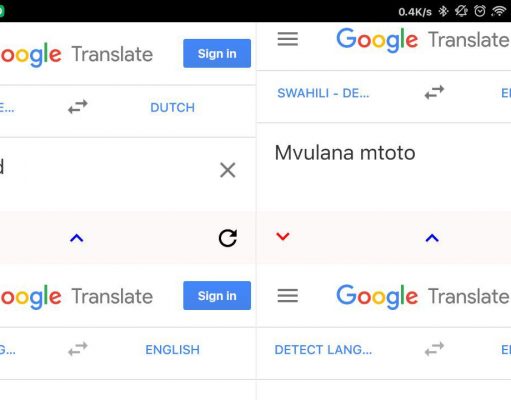511x400 pixels.
Task: Open SWAHILI - DE... source language selector
Action: point(323,93)
